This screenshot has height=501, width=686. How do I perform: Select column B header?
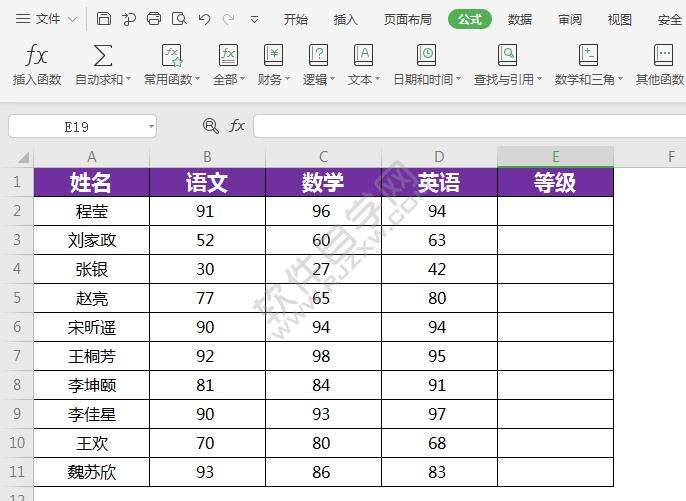click(207, 157)
